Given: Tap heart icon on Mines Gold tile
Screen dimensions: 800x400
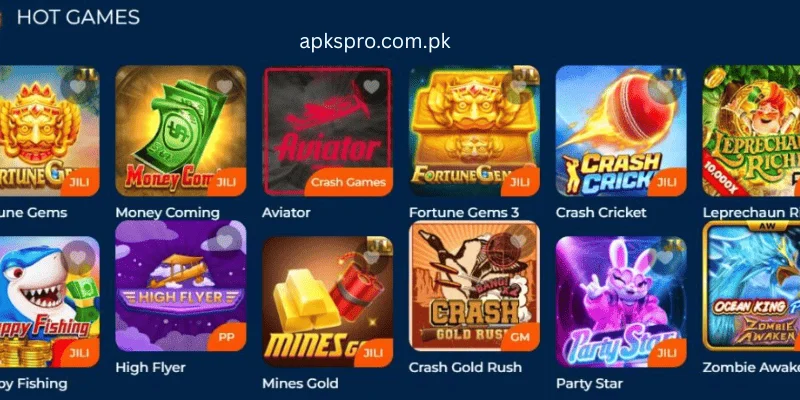Looking at the screenshot, I should 371,257.
